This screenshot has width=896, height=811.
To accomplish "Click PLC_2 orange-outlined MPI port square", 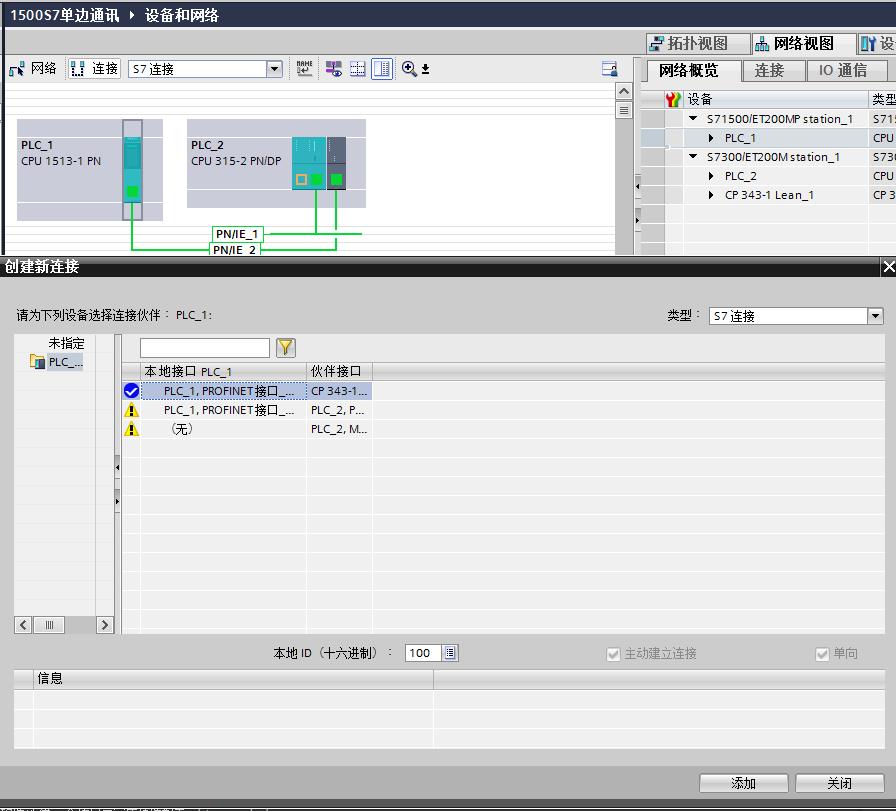I will coord(301,180).
